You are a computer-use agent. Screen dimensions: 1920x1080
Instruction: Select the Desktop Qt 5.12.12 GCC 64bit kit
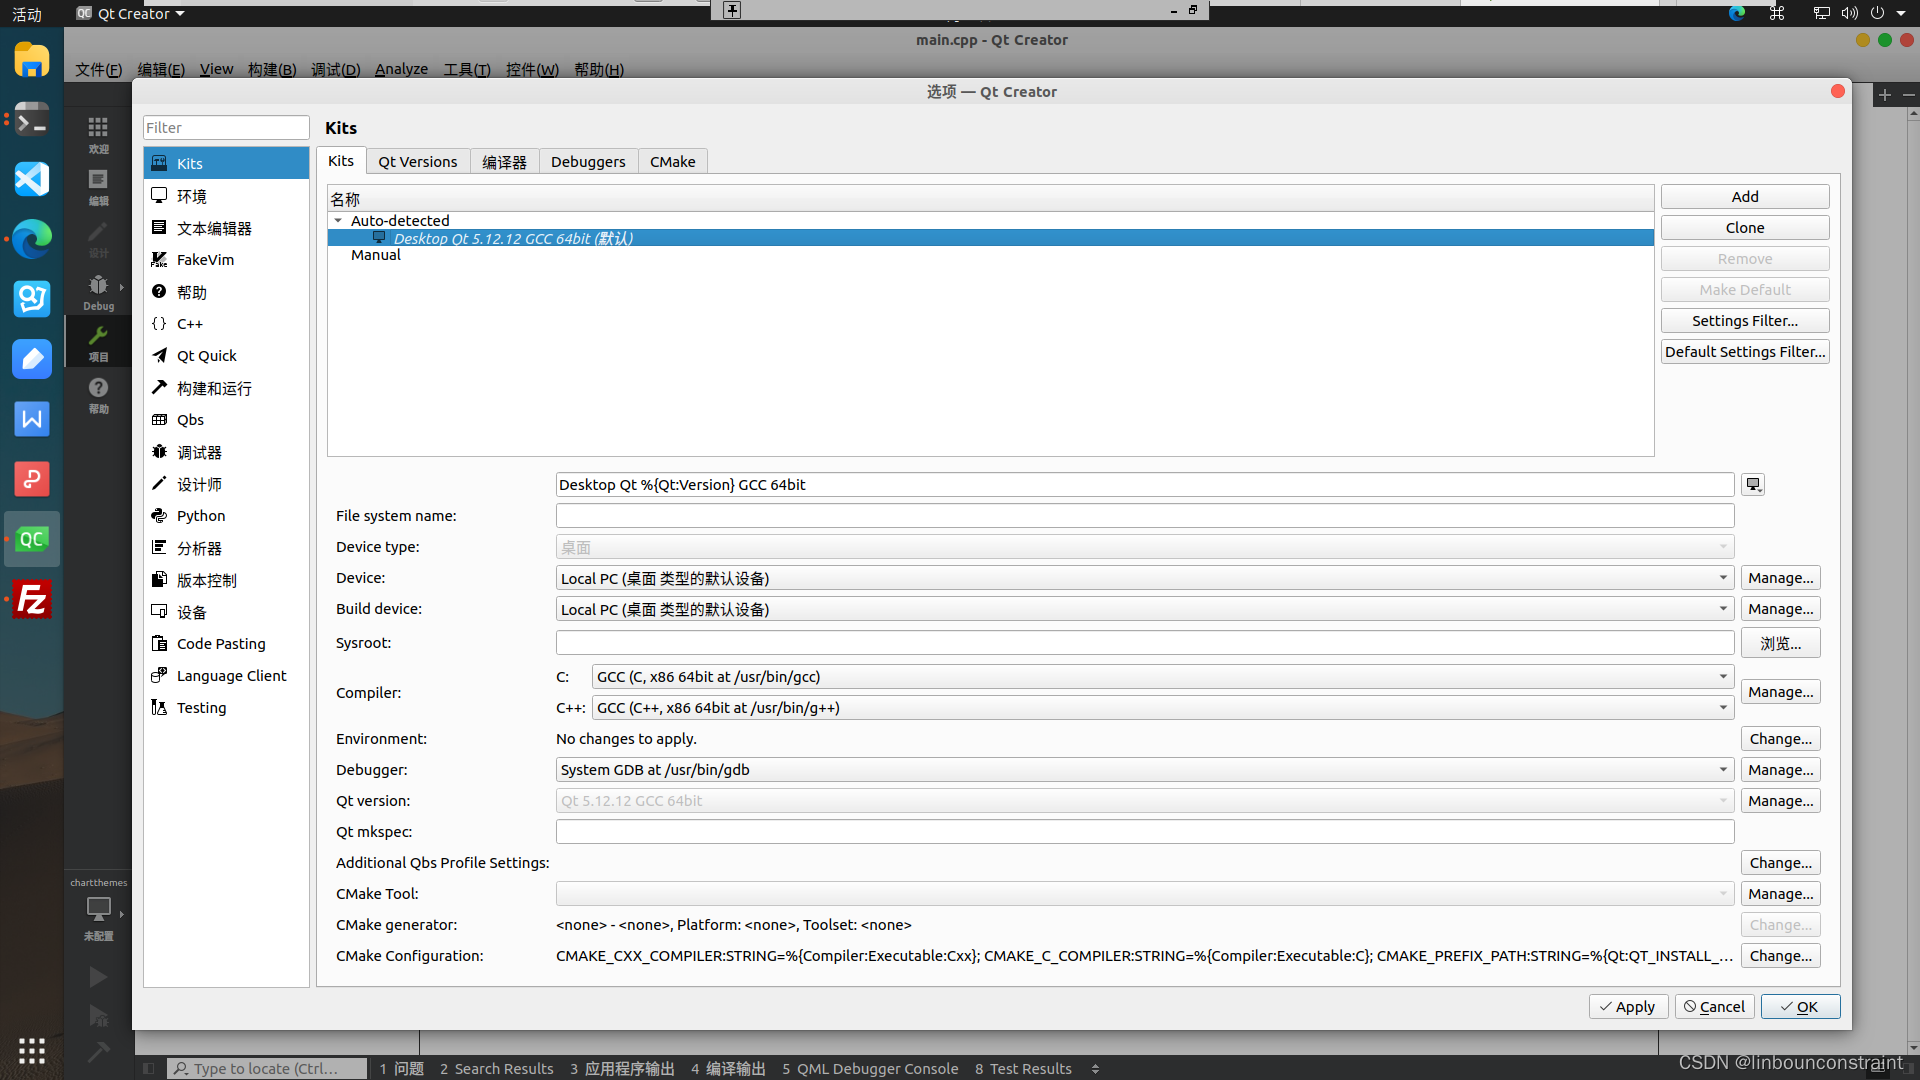pyautogui.click(x=513, y=238)
